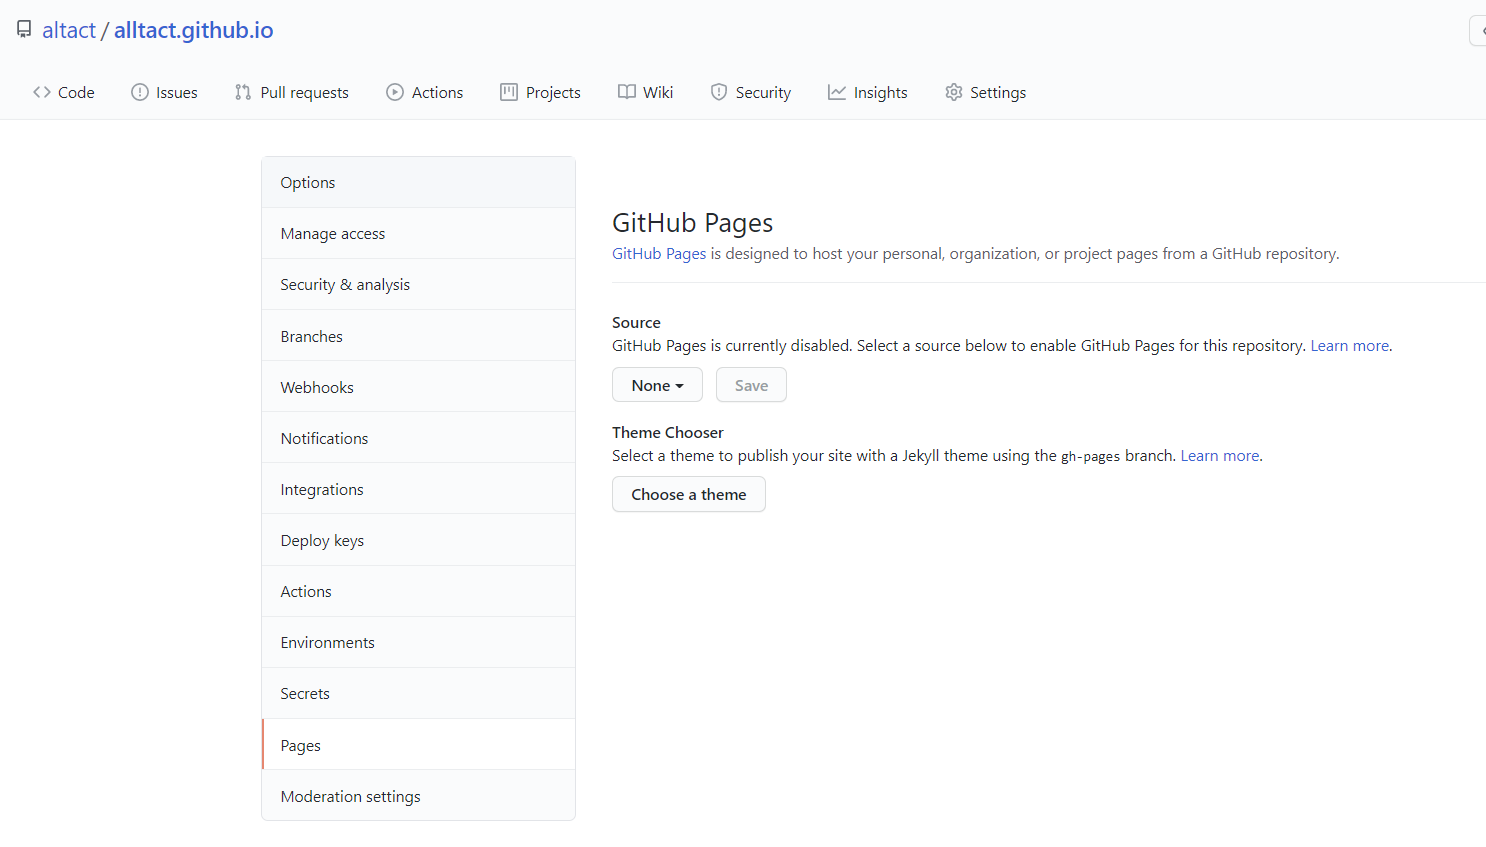
Task: Select the Settings tab
Action: 986,92
